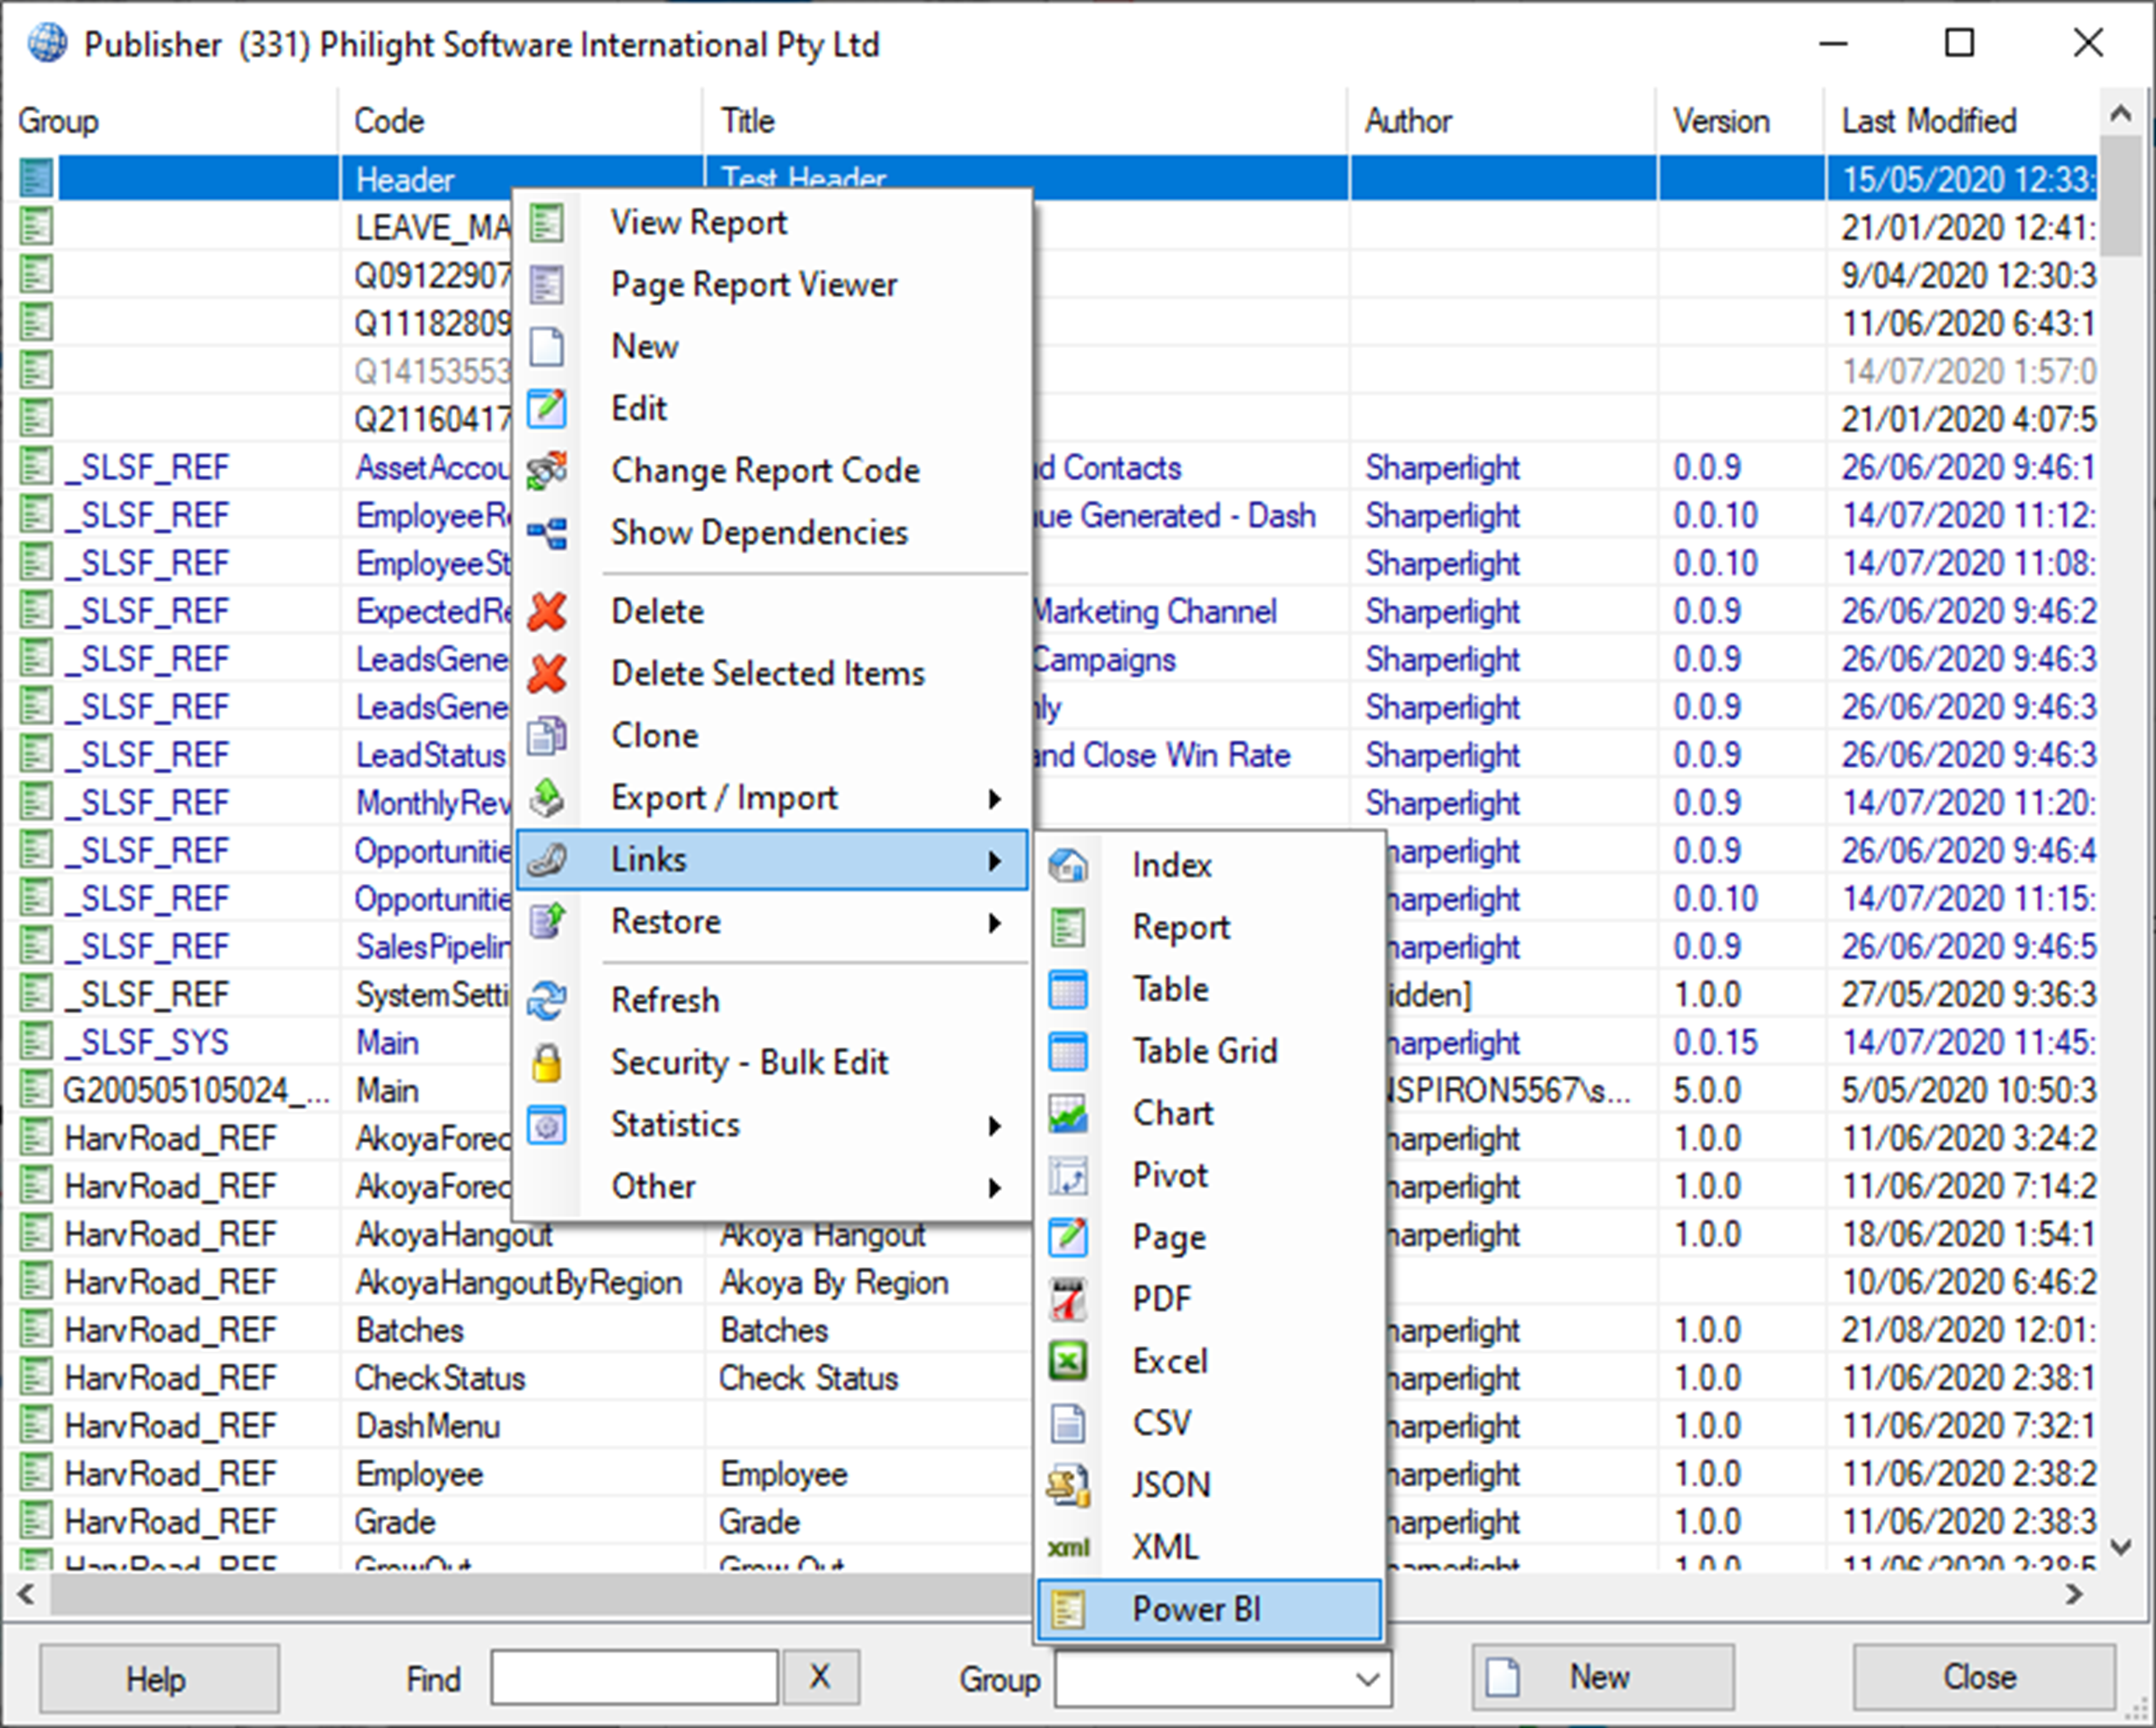
Task: Click the Power BI icon in submenu
Action: pyautogui.click(x=1068, y=1609)
